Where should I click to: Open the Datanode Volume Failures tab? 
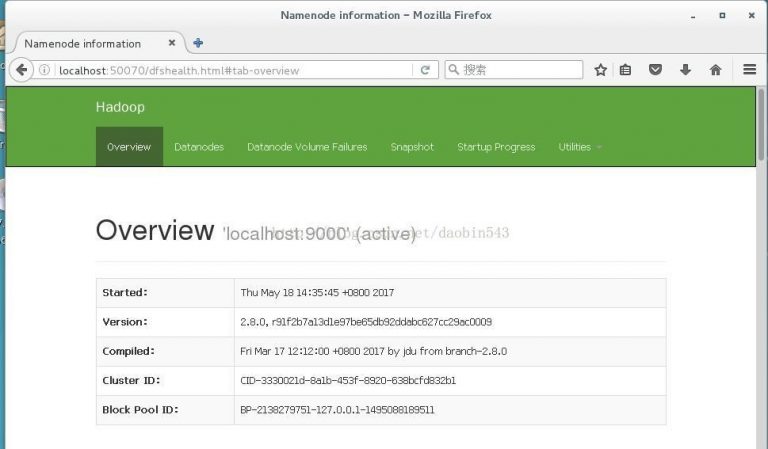(307, 147)
